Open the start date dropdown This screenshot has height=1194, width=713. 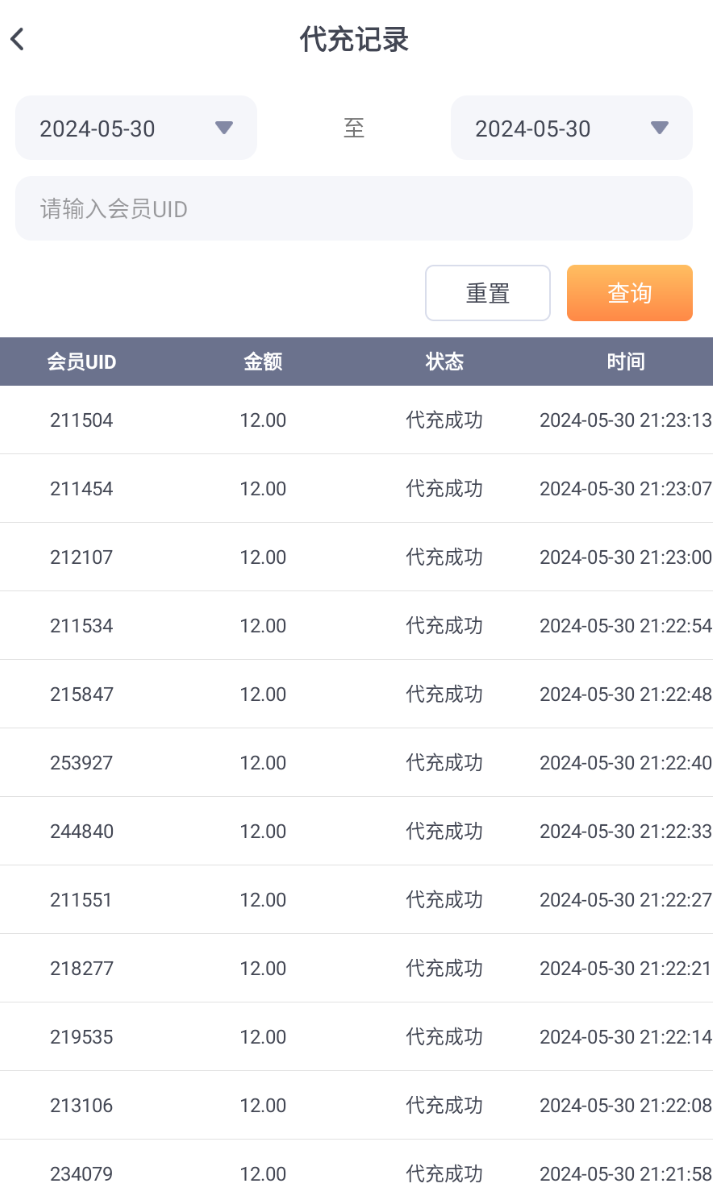[x=136, y=128]
